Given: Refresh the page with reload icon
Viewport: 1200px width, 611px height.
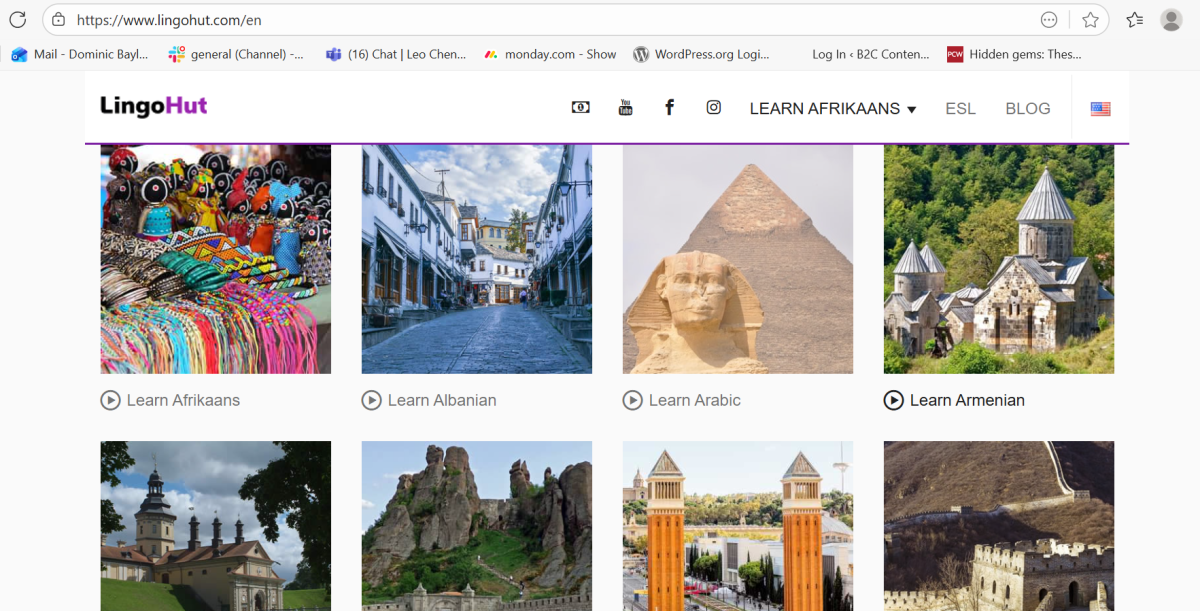Looking at the screenshot, I should coord(17,20).
